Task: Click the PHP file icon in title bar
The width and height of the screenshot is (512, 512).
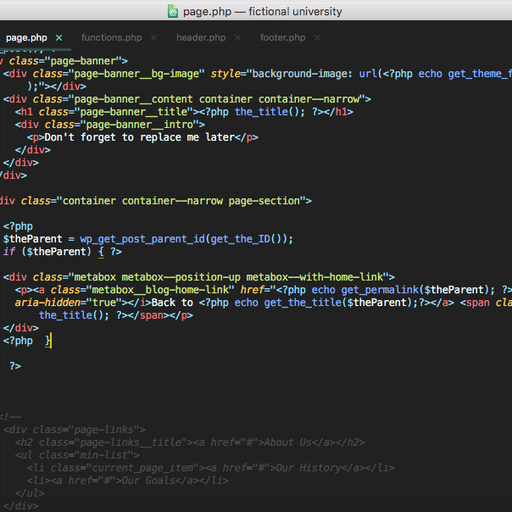Action: click(x=173, y=11)
